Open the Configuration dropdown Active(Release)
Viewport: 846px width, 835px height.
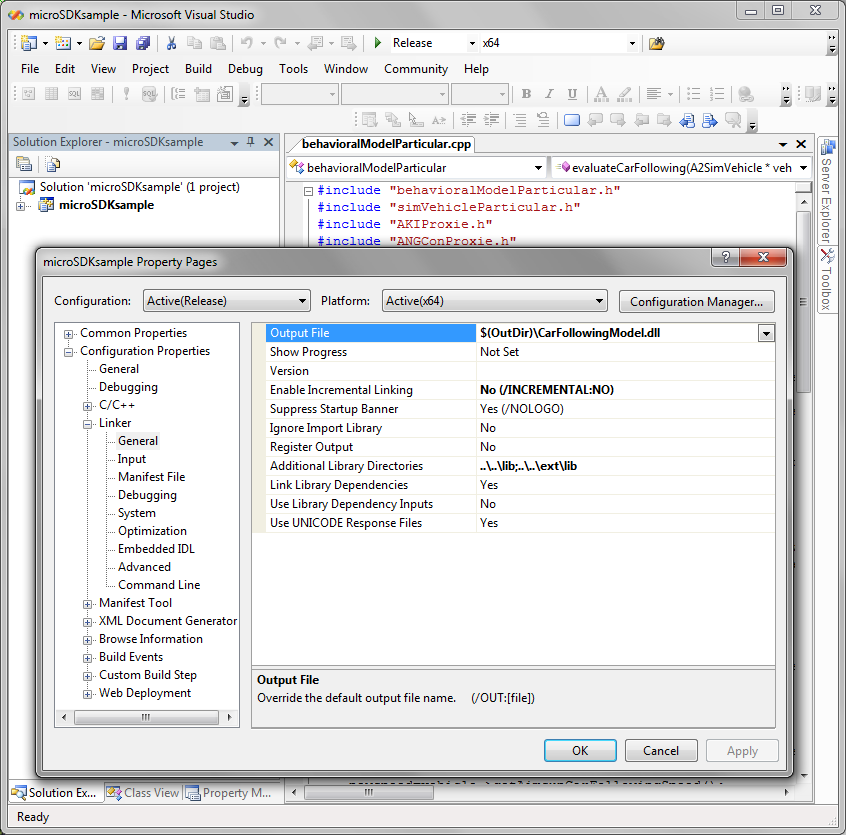click(227, 301)
